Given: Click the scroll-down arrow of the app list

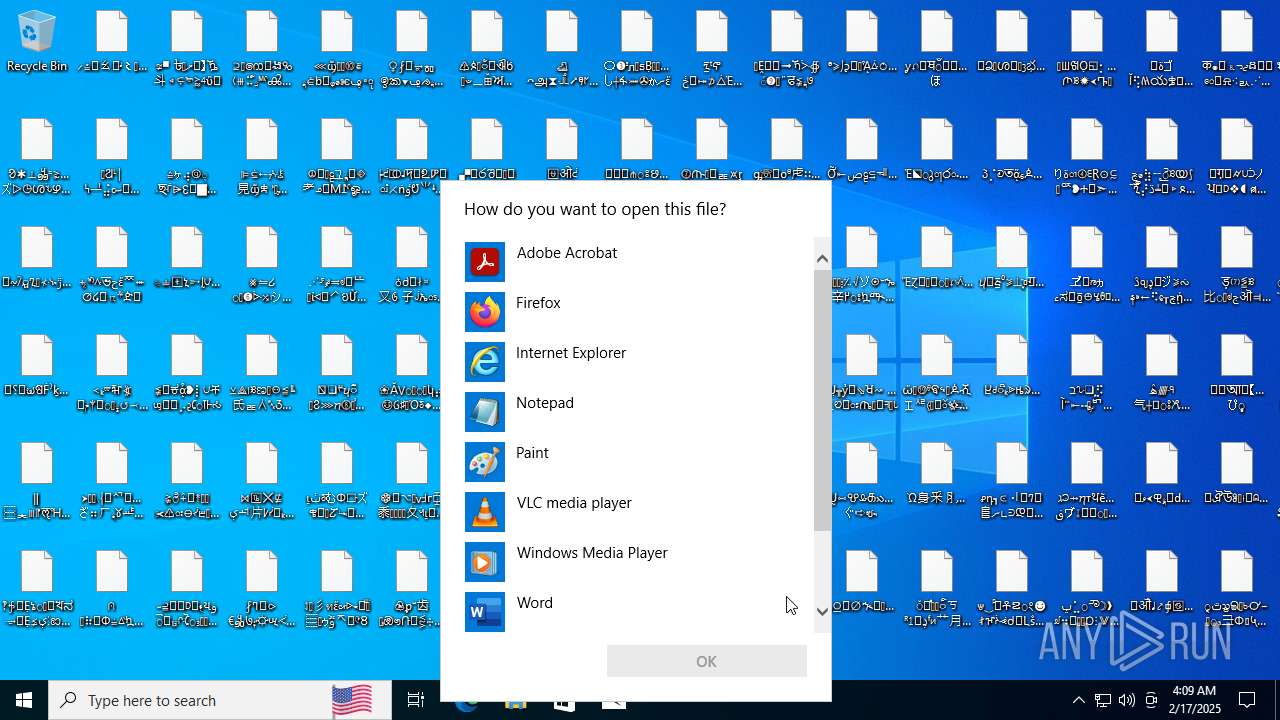Looking at the screenshot, I should [x=822, y=611].
